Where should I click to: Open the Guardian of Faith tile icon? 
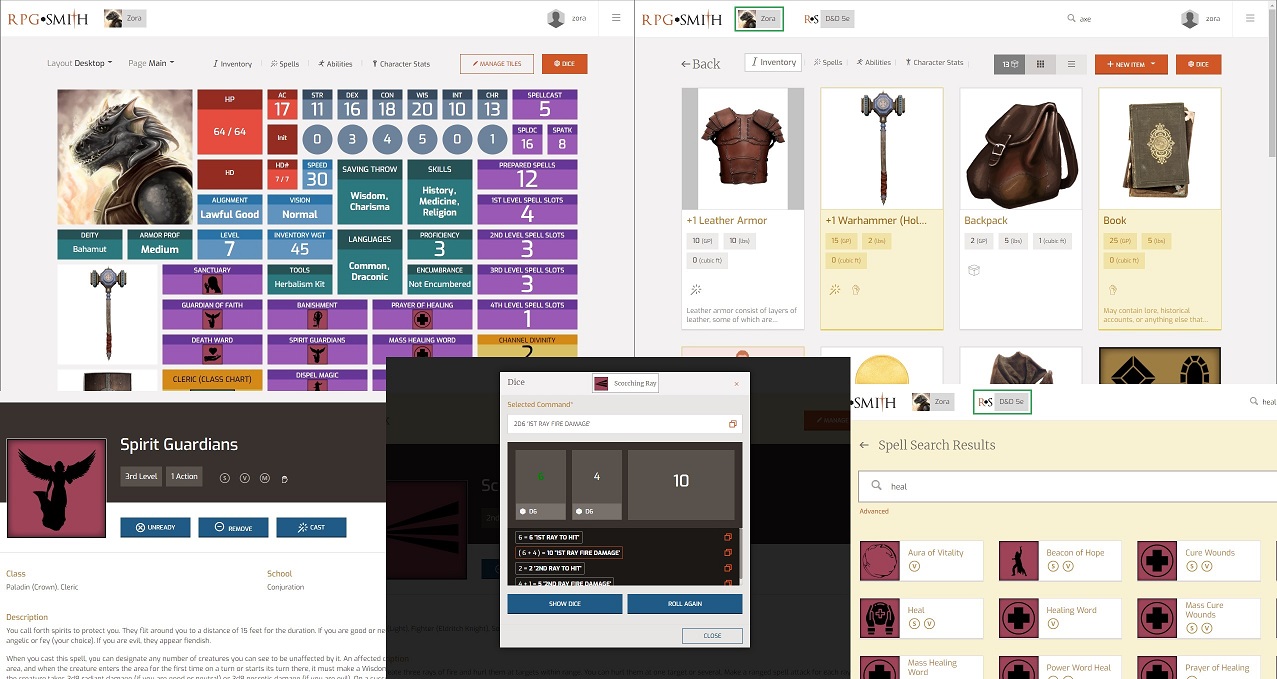[212, 320]
